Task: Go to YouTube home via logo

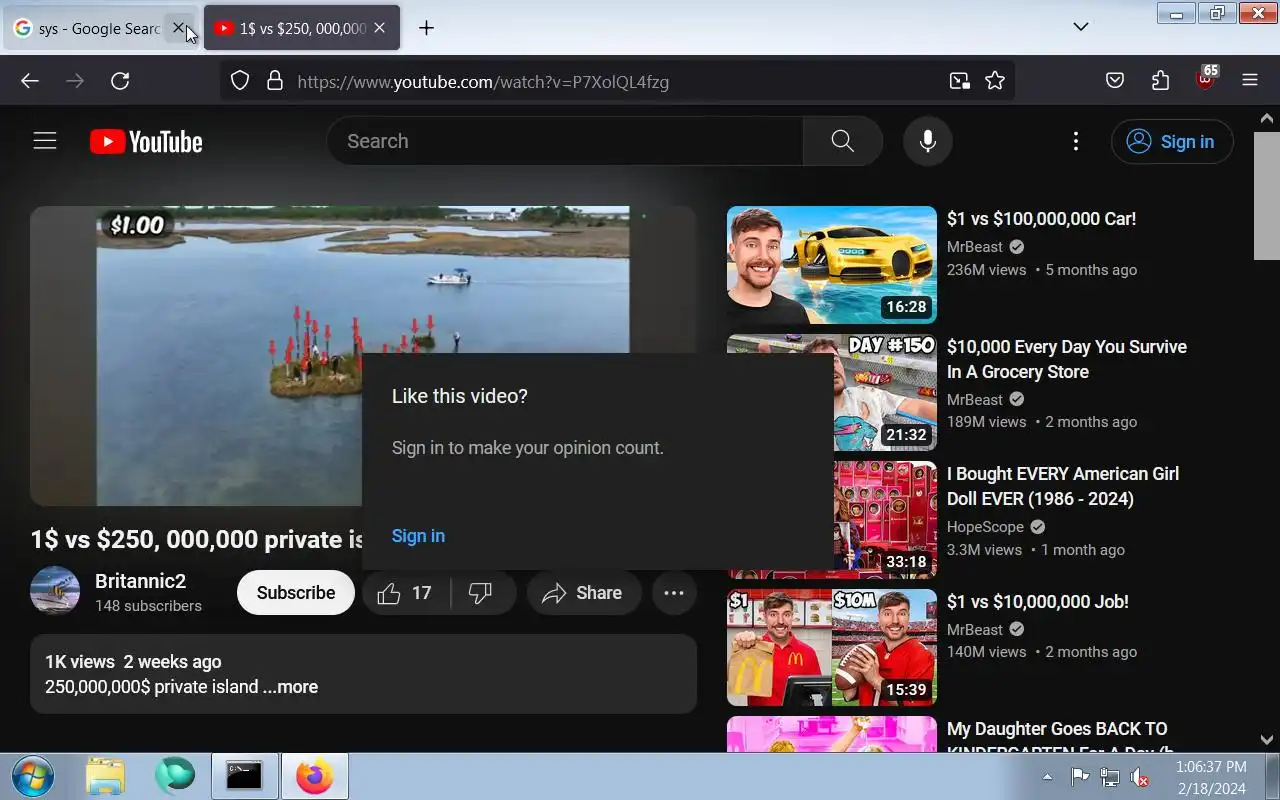Action: click(146, 142)
